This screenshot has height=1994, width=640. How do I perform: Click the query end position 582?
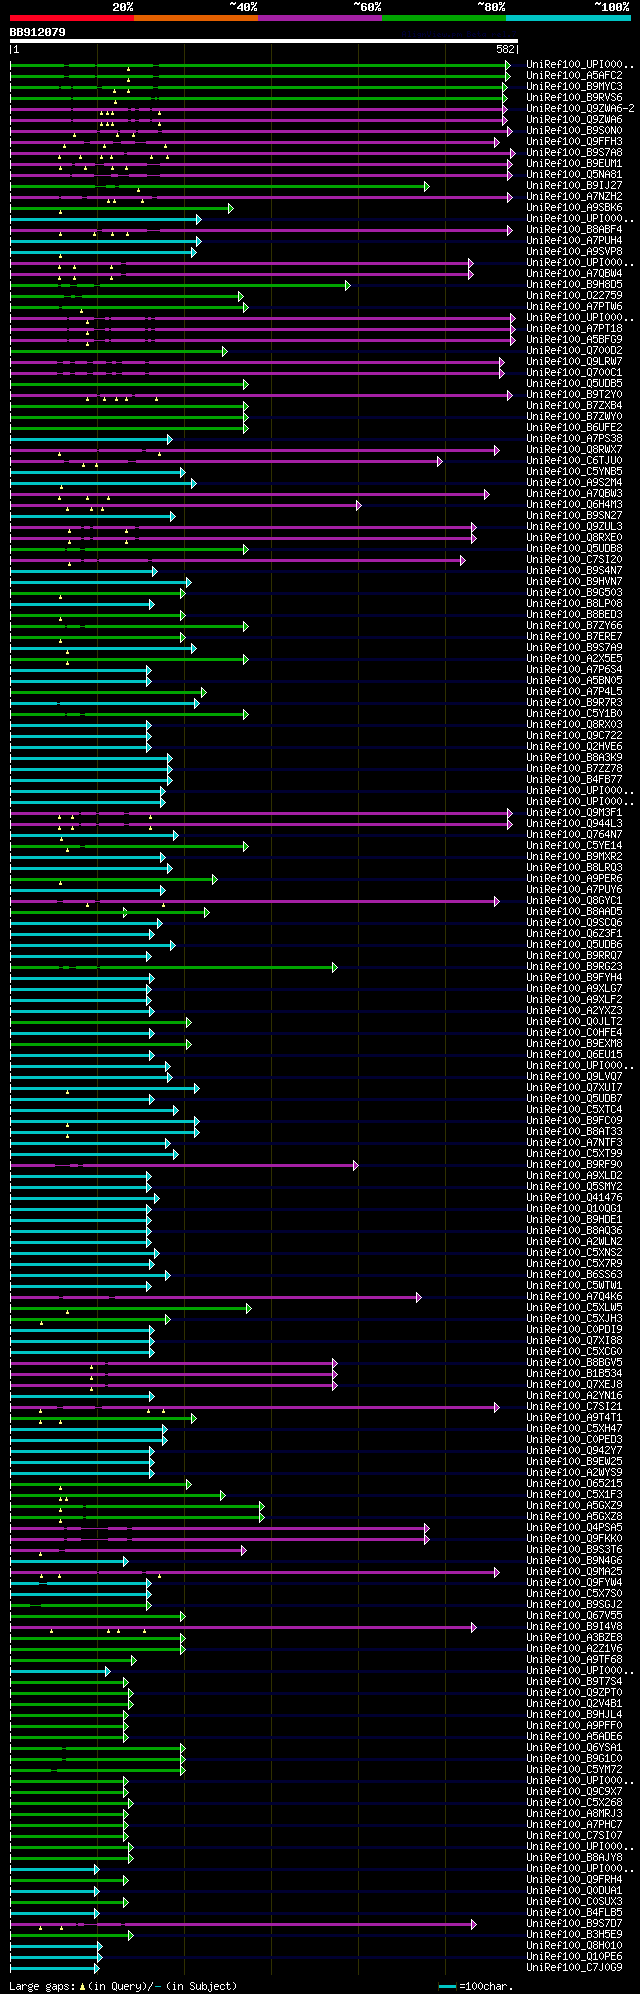click(x=505, y=49)
